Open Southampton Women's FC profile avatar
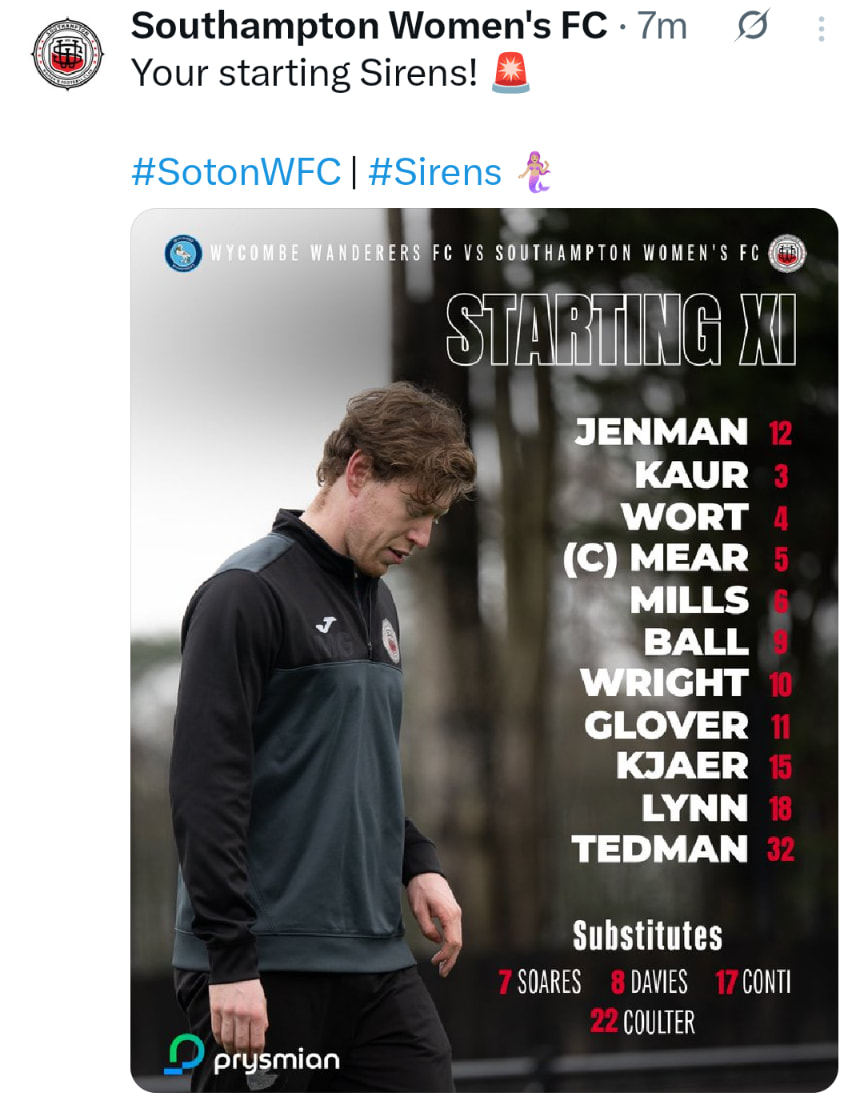 [66, 55]
